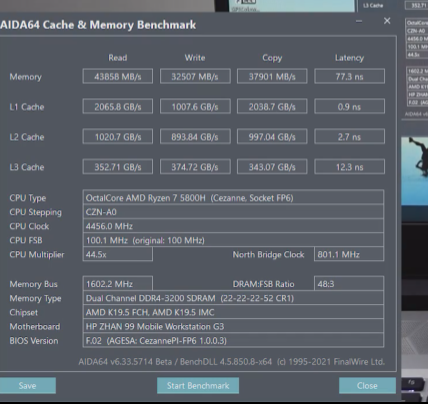The image size is (428, 404).
Task: Select L1 Cache Write 1007.6 GB/s
Action: (195, 106)
